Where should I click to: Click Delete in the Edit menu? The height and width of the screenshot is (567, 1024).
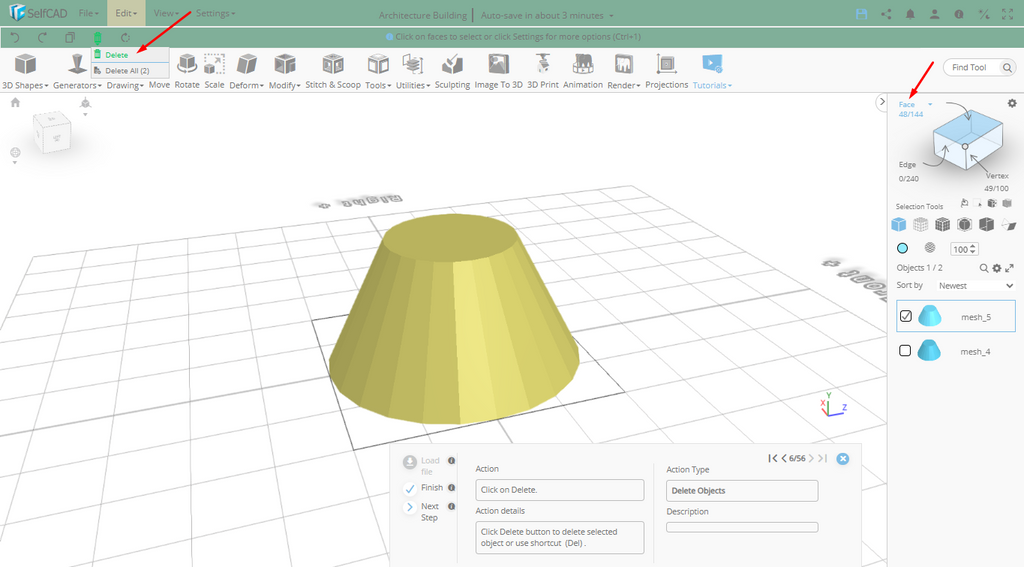point(118,55)
